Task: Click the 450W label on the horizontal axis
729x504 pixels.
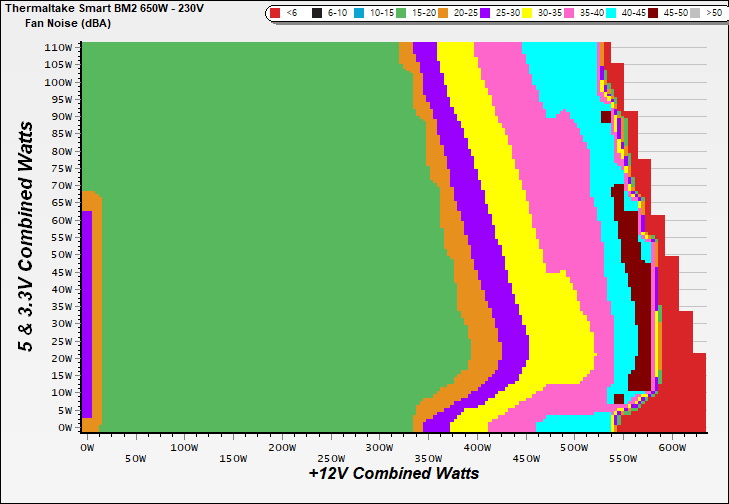Action: (x=477, y=458)
